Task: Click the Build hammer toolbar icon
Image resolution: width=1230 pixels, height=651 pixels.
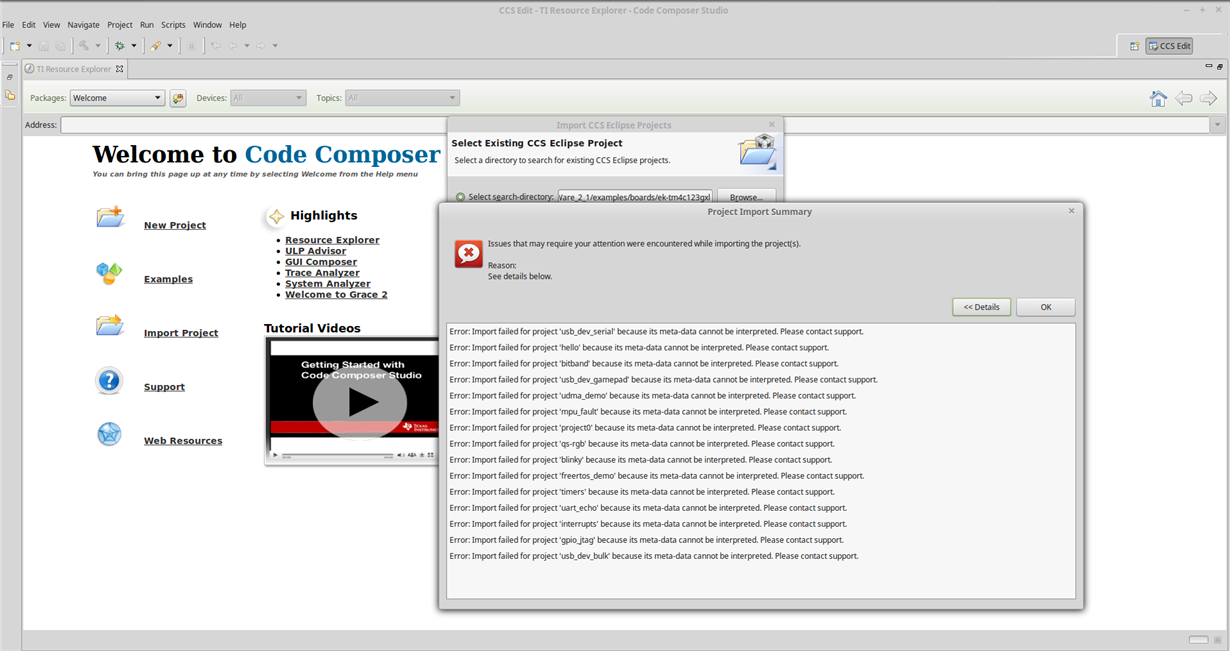Action: click(x=84, y=46)
